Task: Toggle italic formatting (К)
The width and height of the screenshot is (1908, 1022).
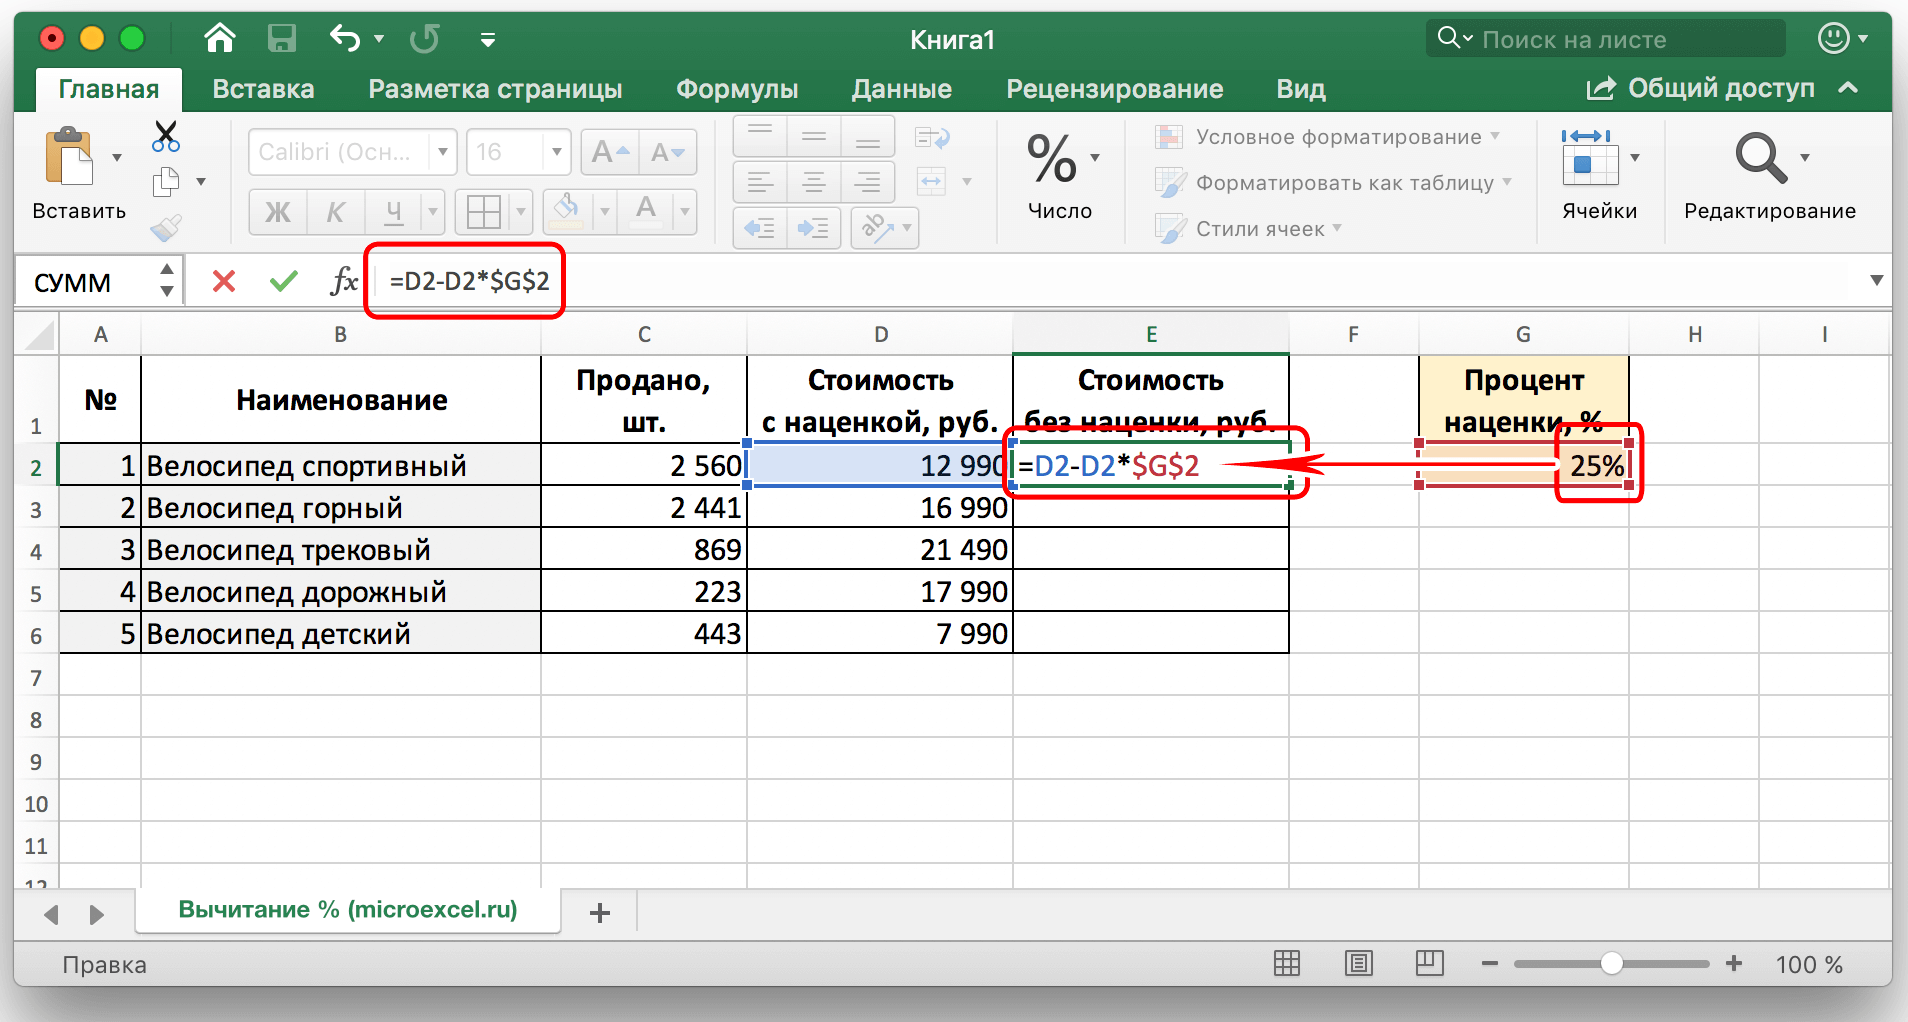Action: (335, 211)
